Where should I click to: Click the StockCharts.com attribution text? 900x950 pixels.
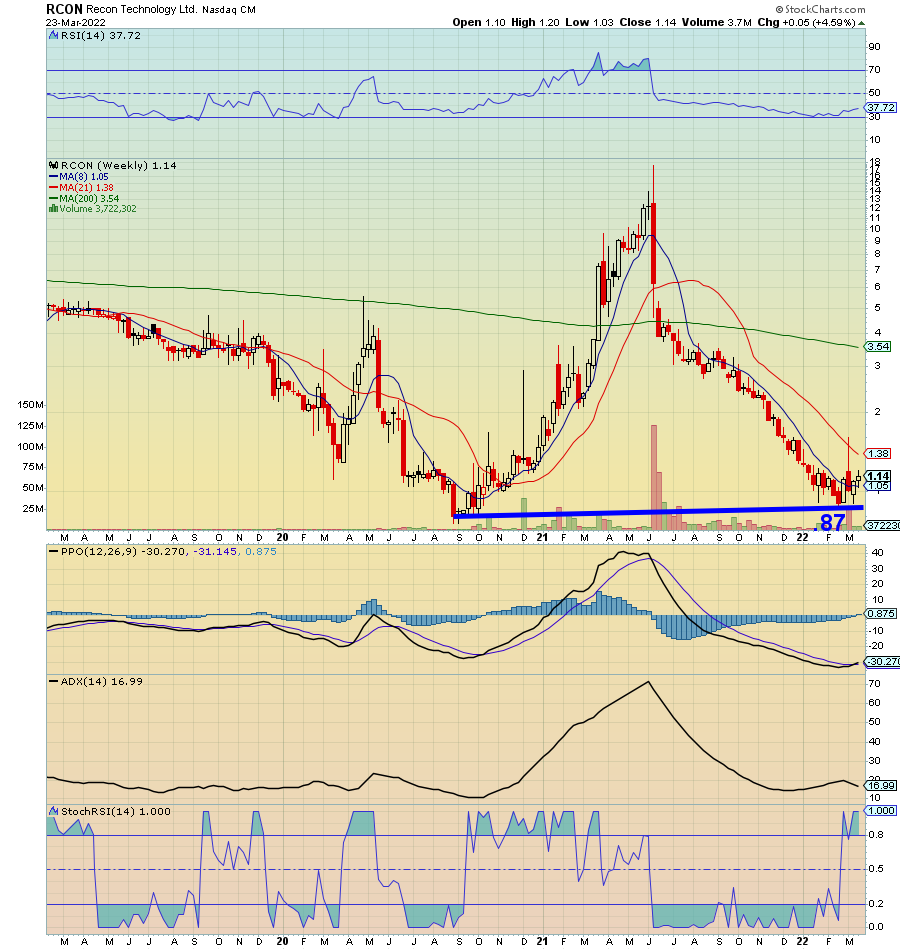pyautogui.click(x=820, y=9)
